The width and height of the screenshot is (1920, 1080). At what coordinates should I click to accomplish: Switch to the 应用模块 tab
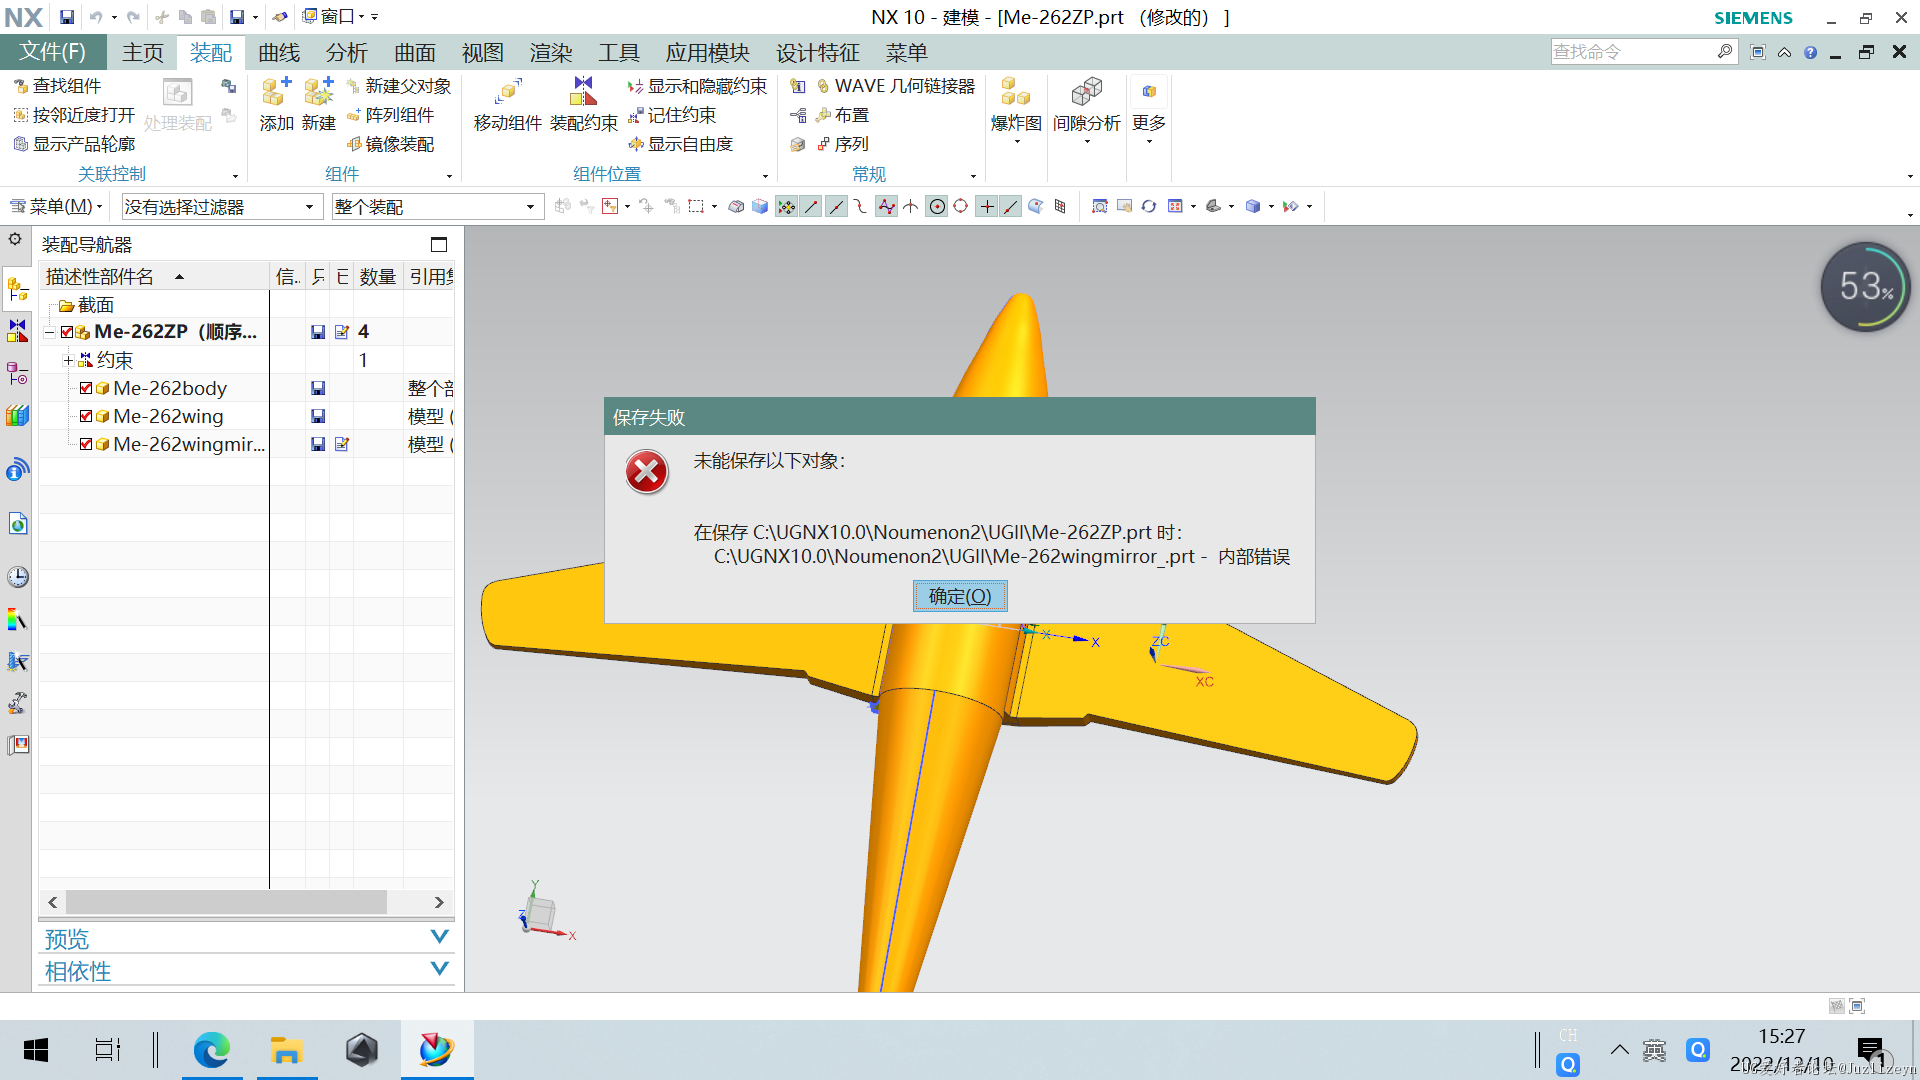pos(708,52)
